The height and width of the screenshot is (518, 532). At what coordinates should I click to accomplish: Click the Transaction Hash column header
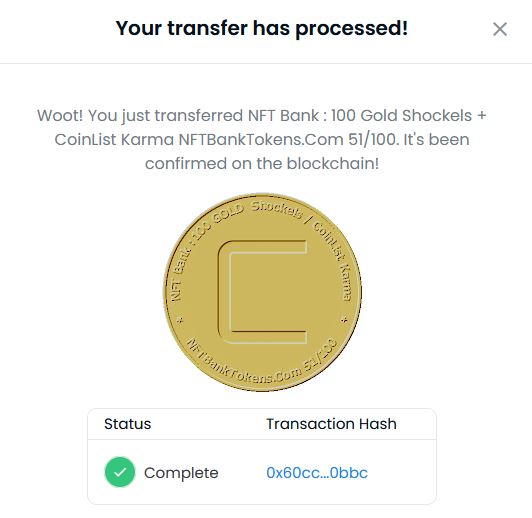tap(331, 424)
